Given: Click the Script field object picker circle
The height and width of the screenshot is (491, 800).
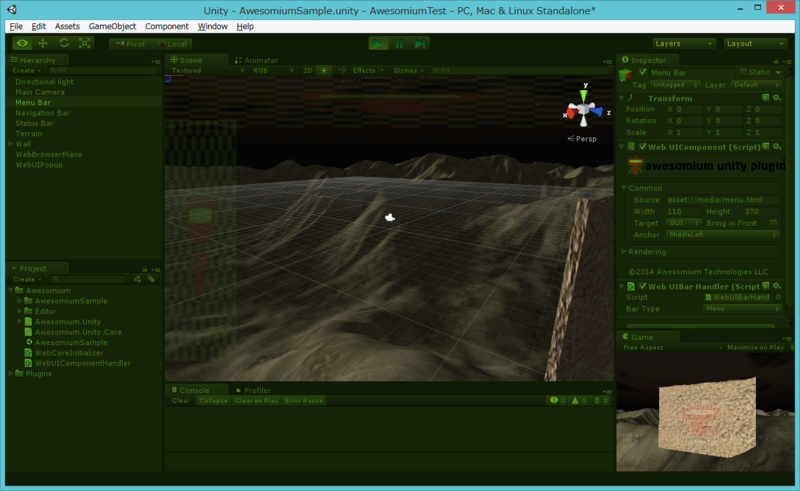Looking at the screenshot, I should pyautogui.click(x=778, y=297).
